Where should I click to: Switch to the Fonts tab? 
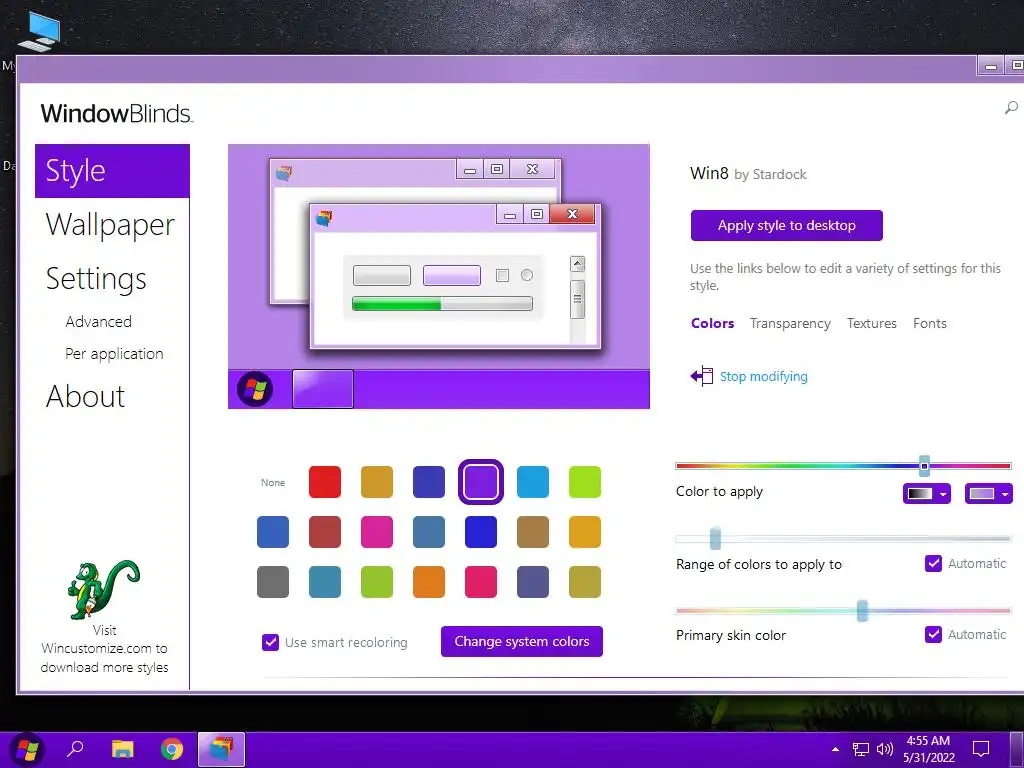(x=930, y=323)
